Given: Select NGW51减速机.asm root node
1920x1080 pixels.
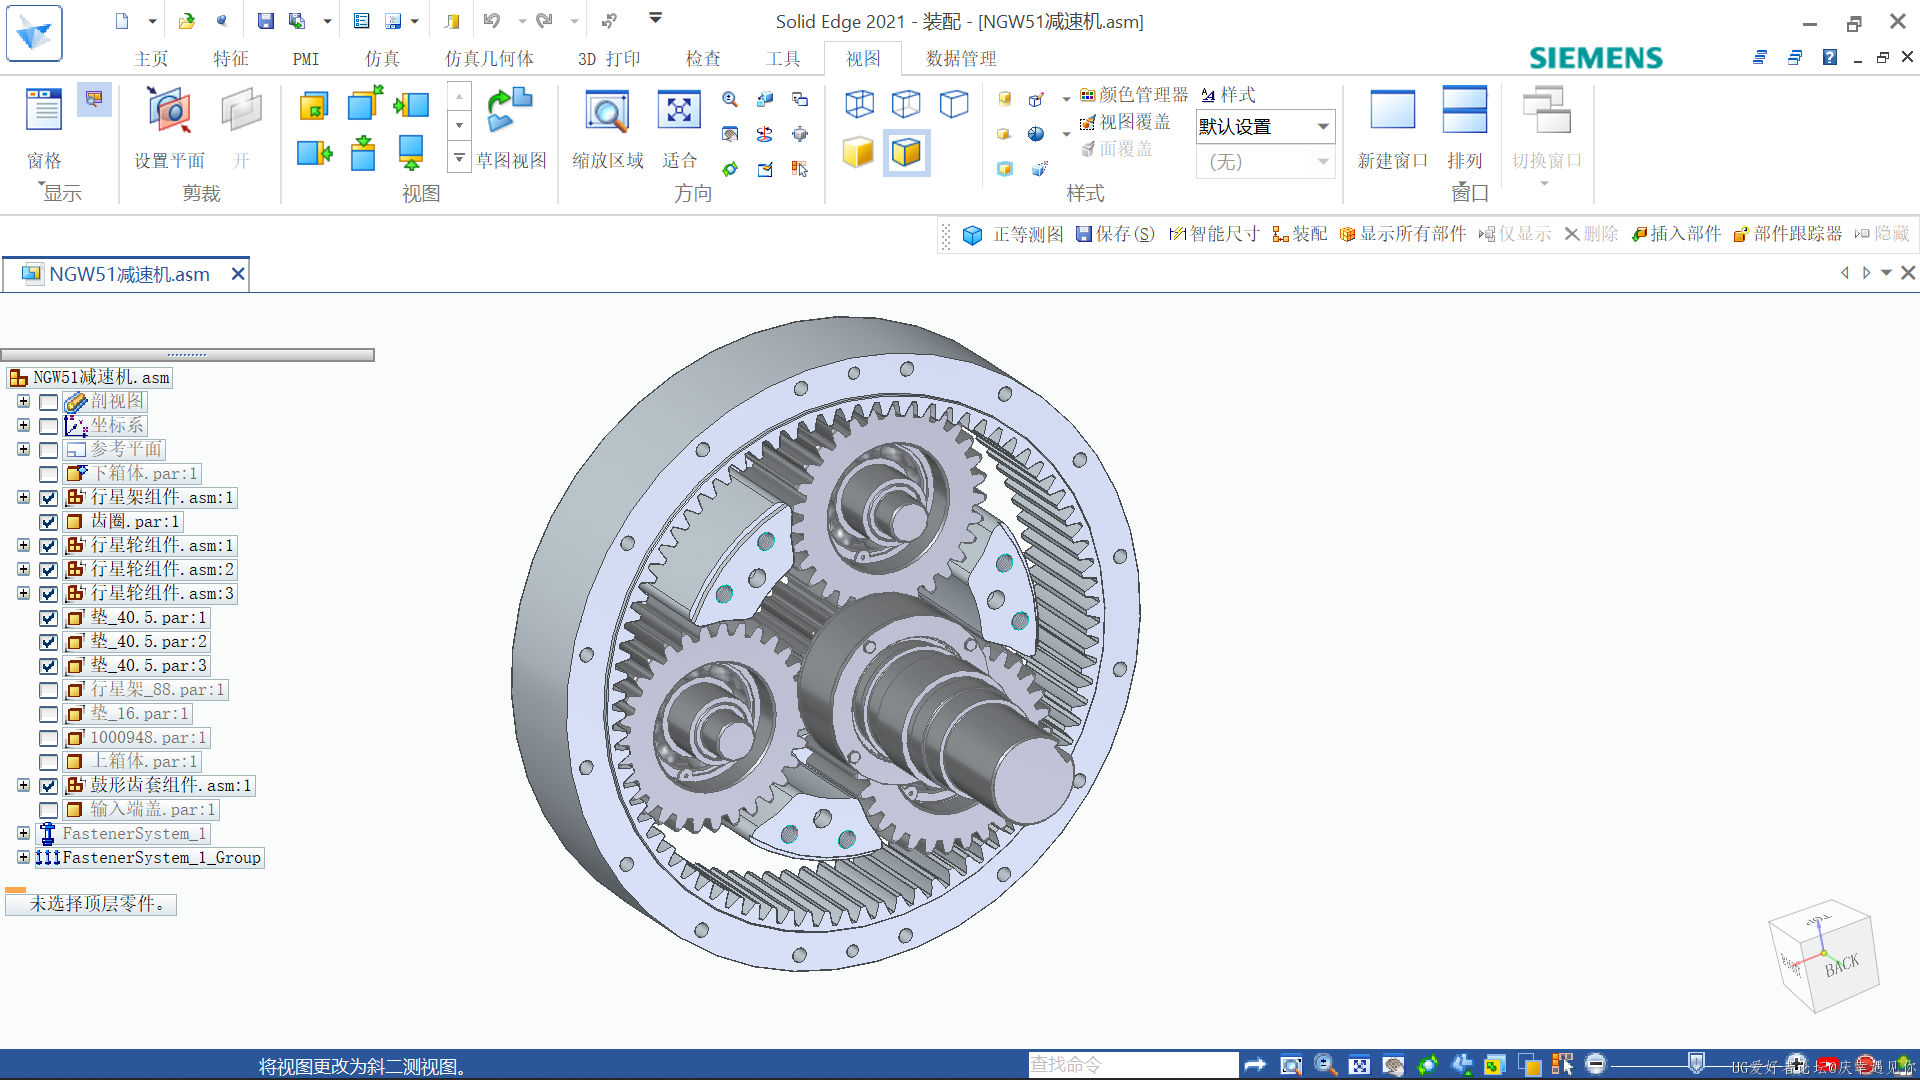Looking at the screenshot, I should pyautogui.click(x=90, y=378).
